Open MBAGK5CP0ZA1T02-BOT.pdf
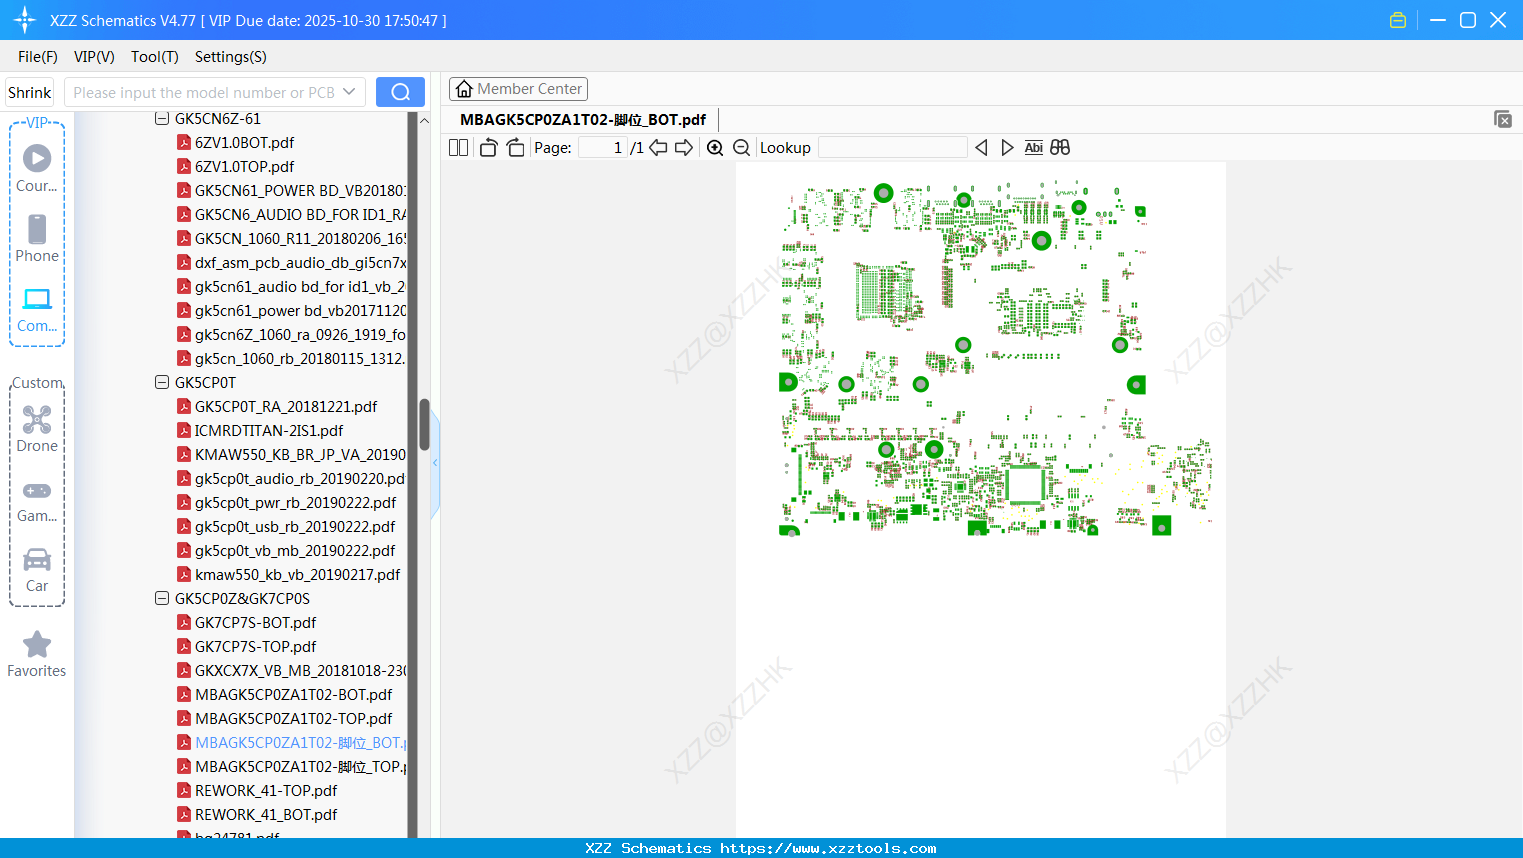This screenshot has height=858, width=1523. [x=293, y=694]
